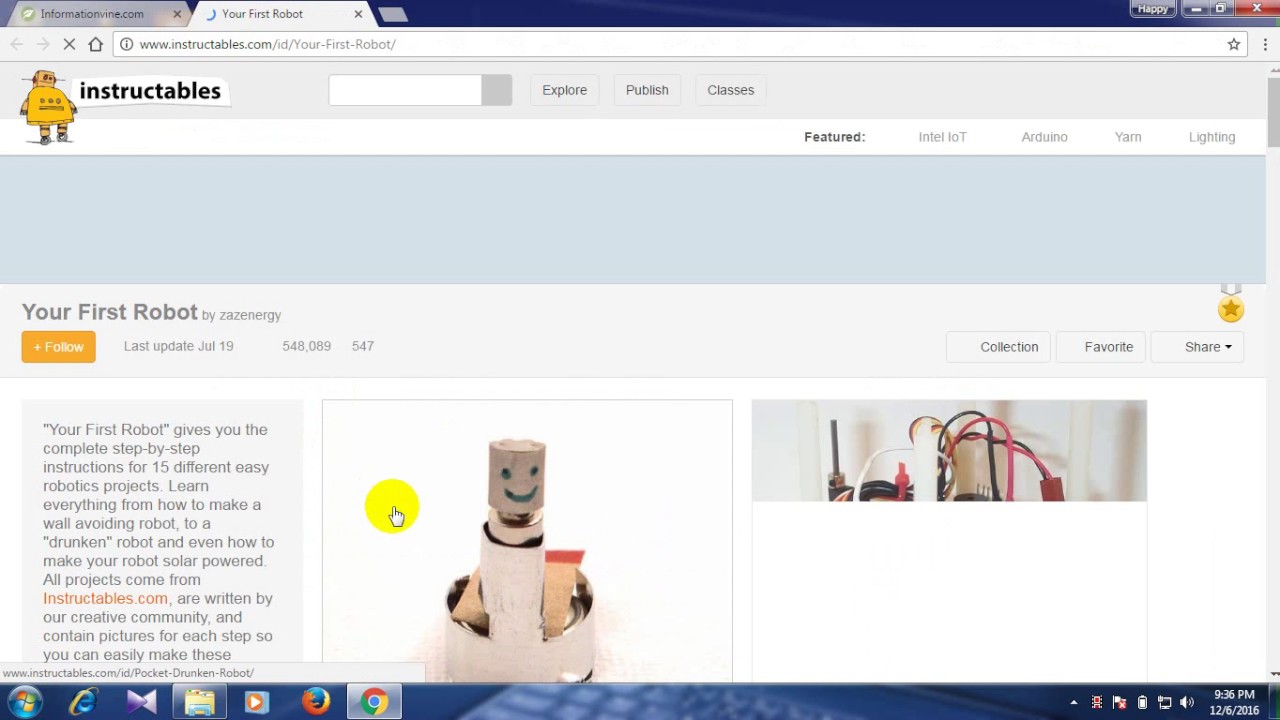The width and height of the screenshot is (1280, 720).
Task: Click the Instructables robot logo
Action: pyautogui.click(x=48, y=107)
